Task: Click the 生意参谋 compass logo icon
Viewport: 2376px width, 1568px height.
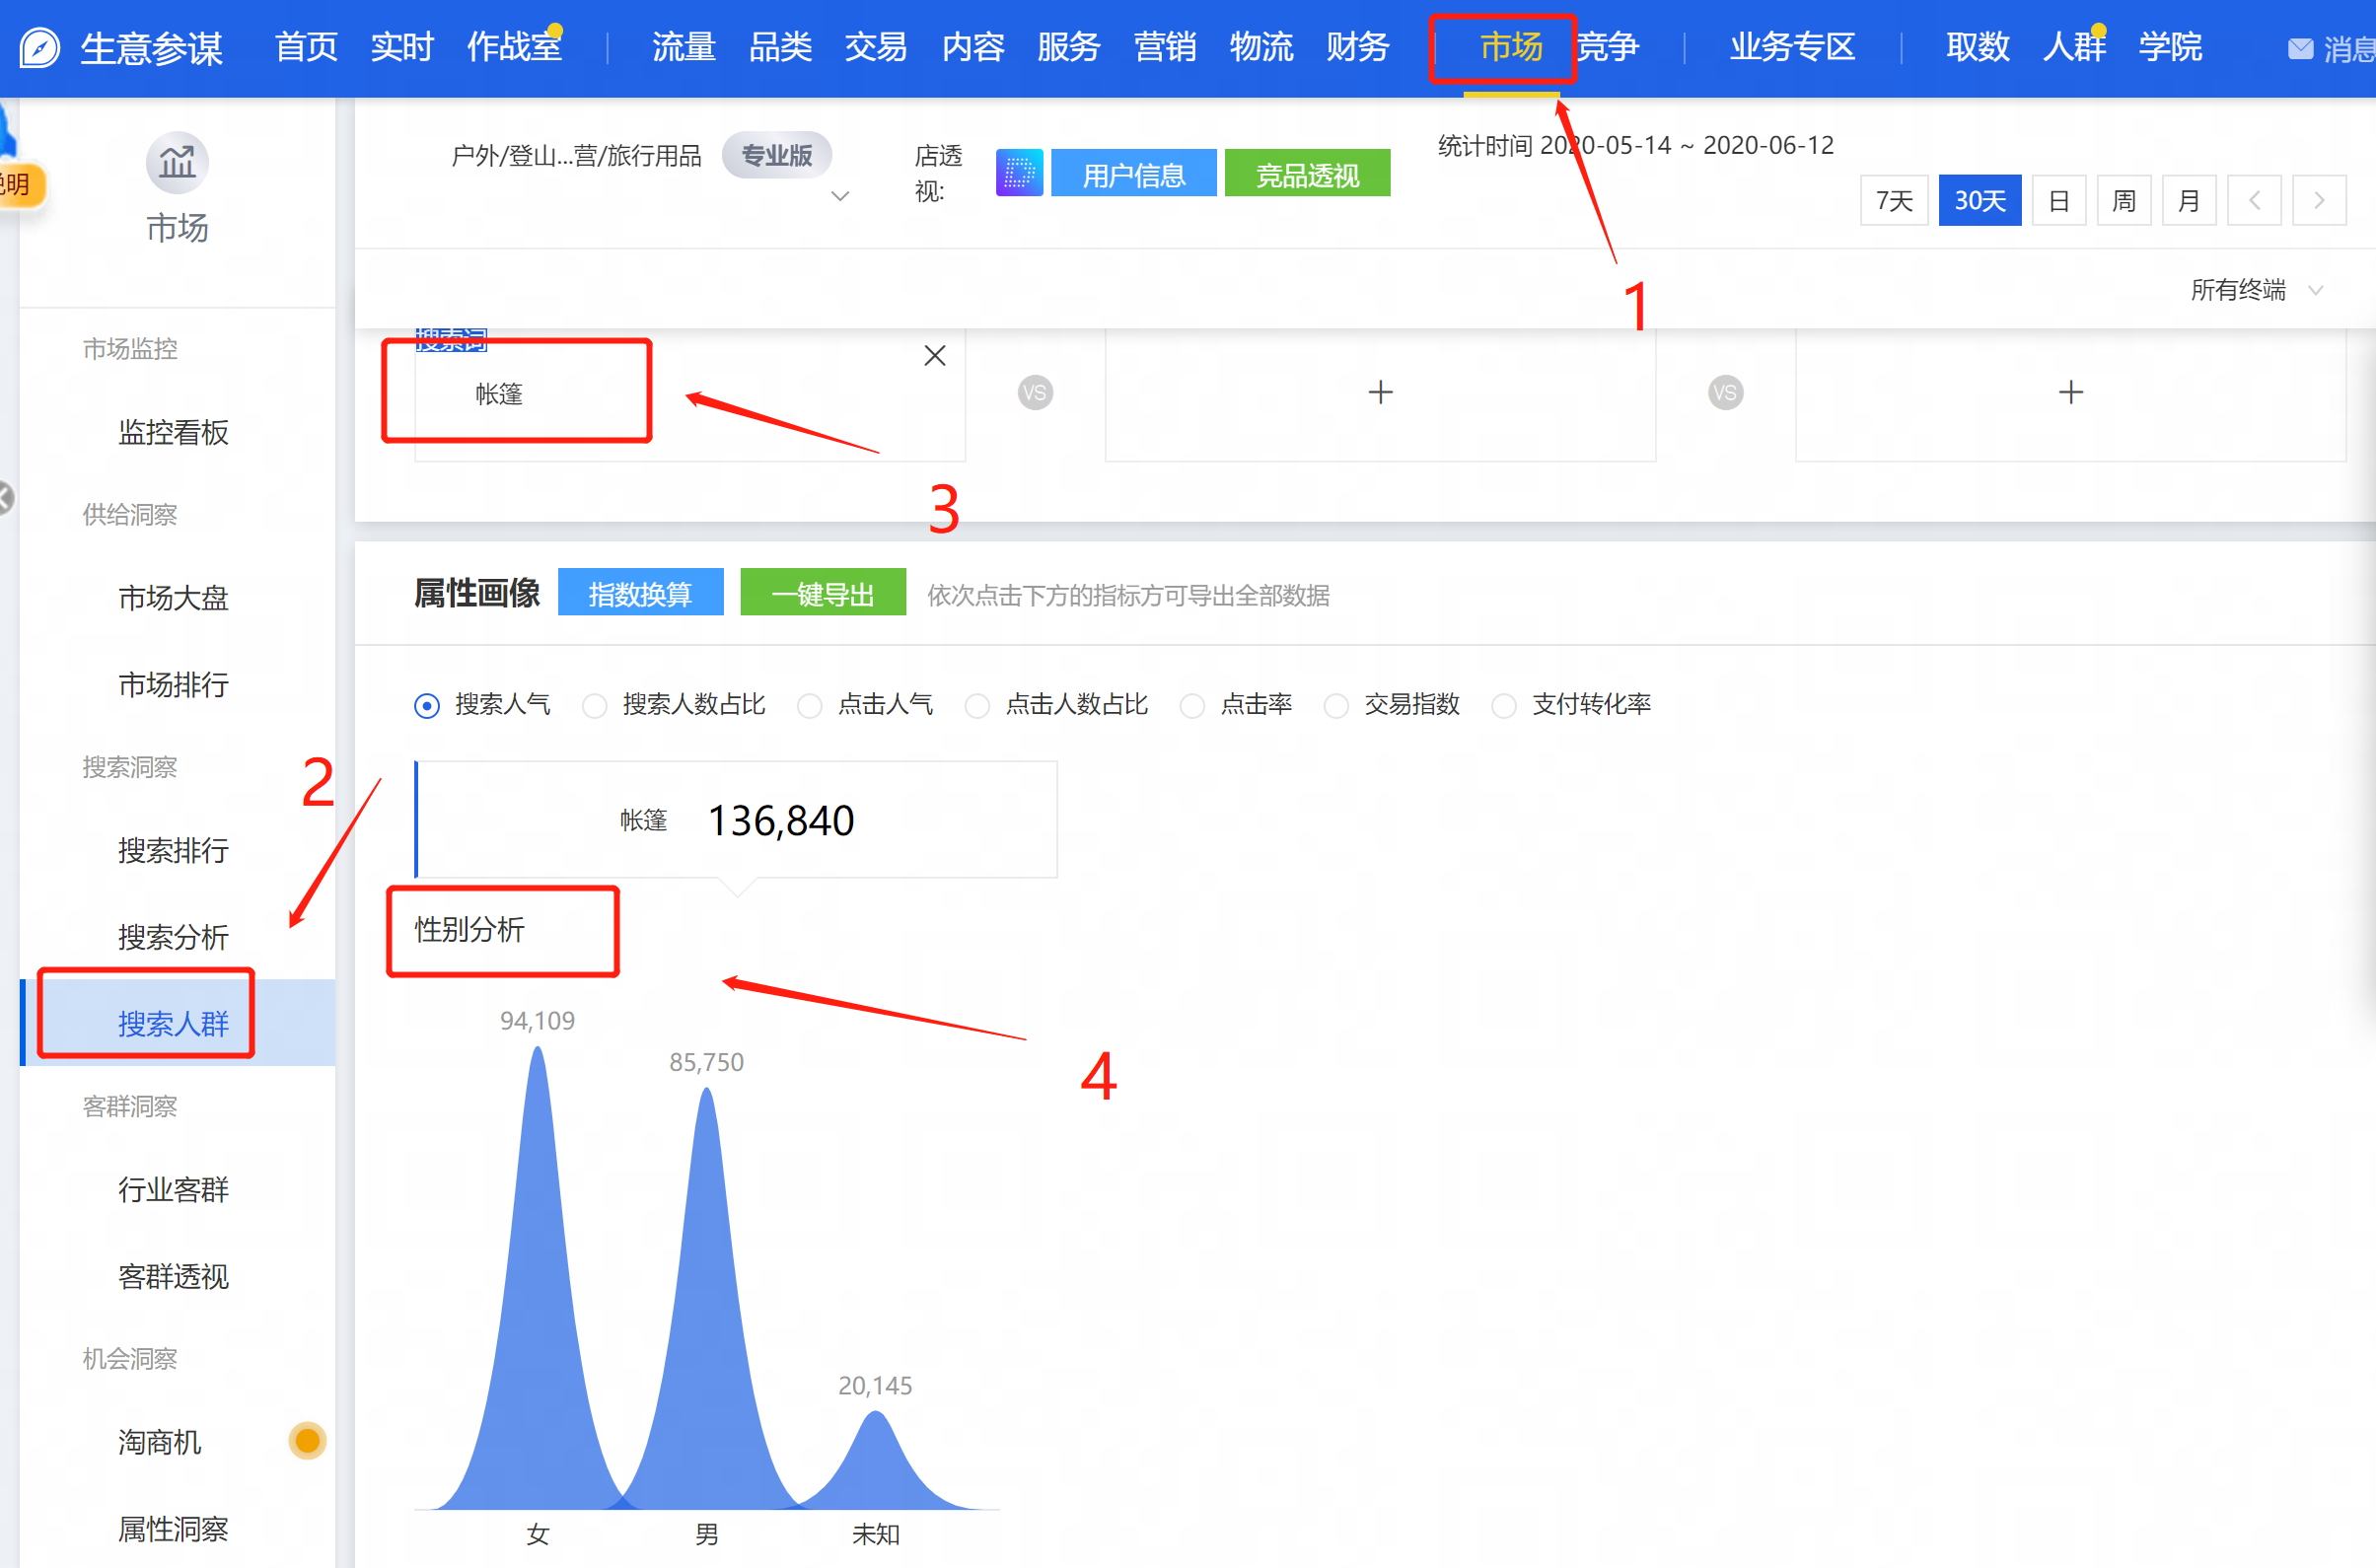Action: tap(40, 47)
